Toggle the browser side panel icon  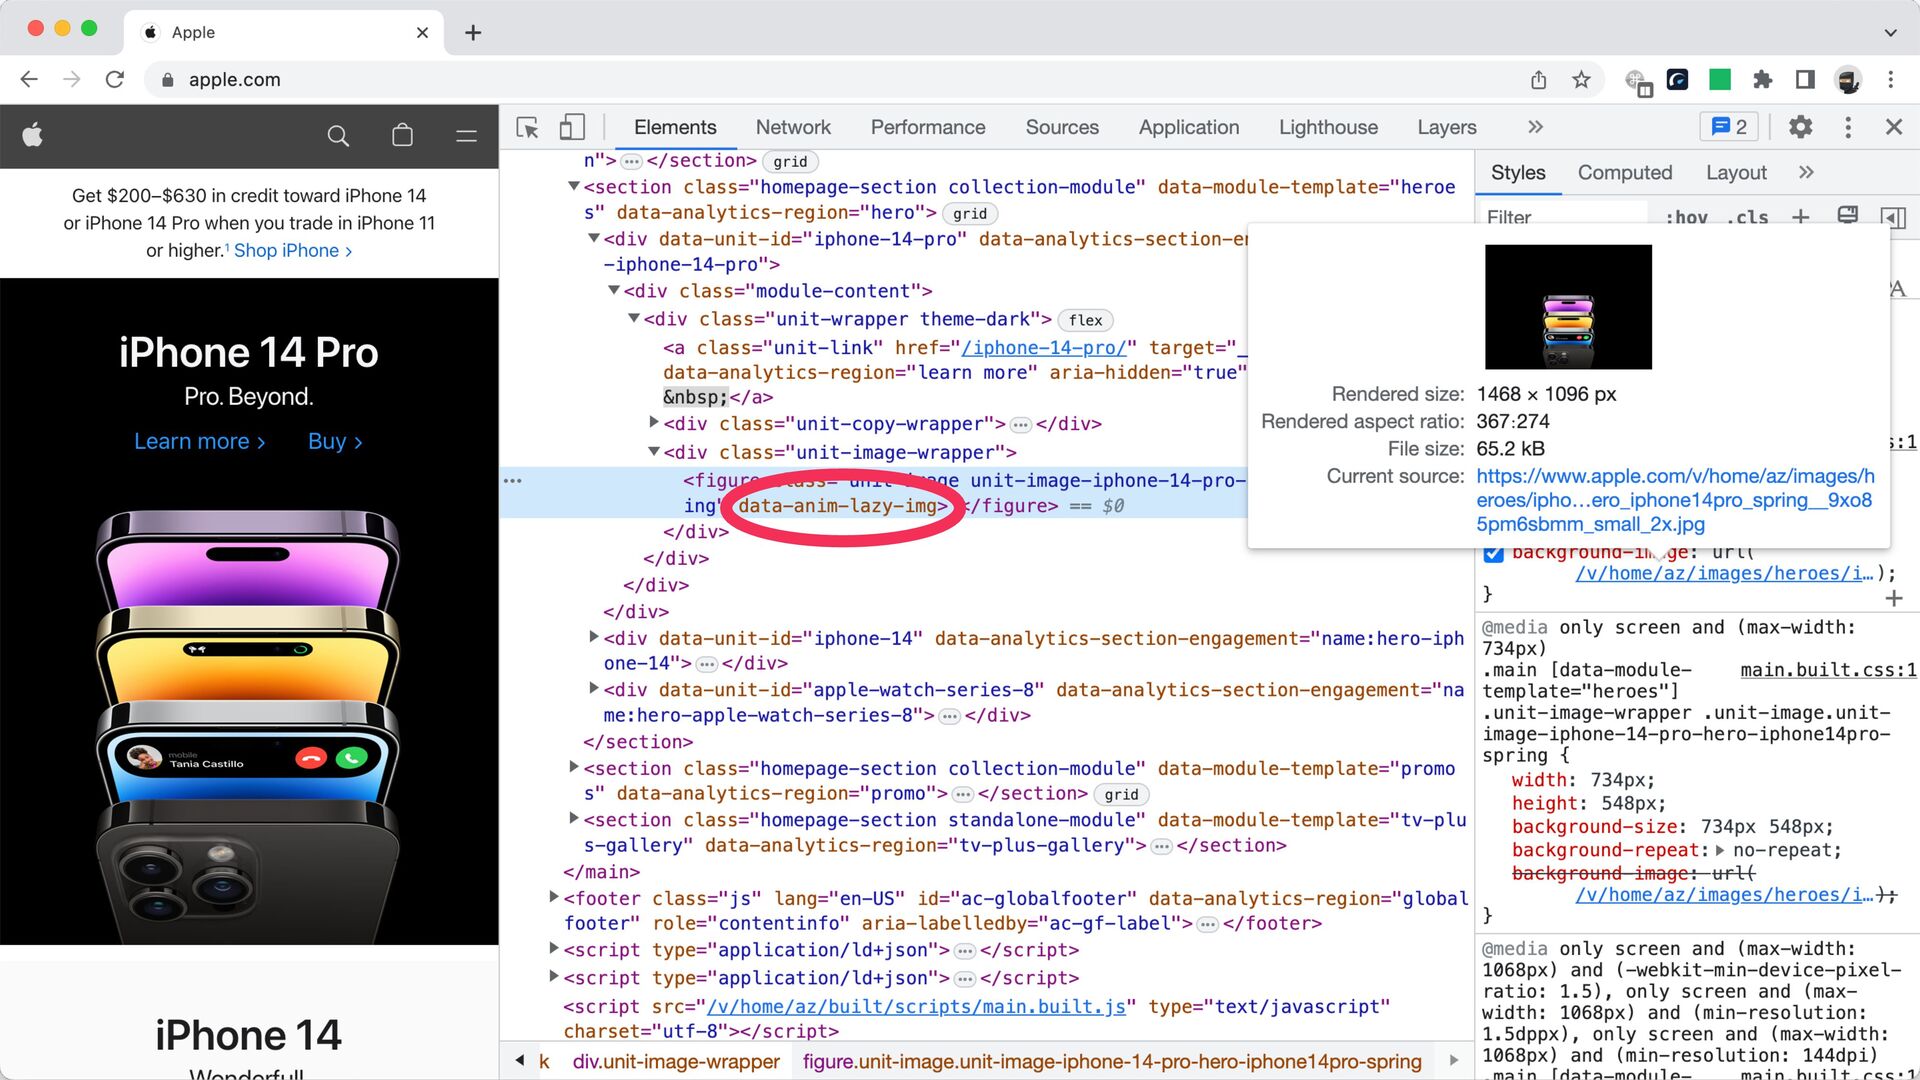tap(1805, 79)
